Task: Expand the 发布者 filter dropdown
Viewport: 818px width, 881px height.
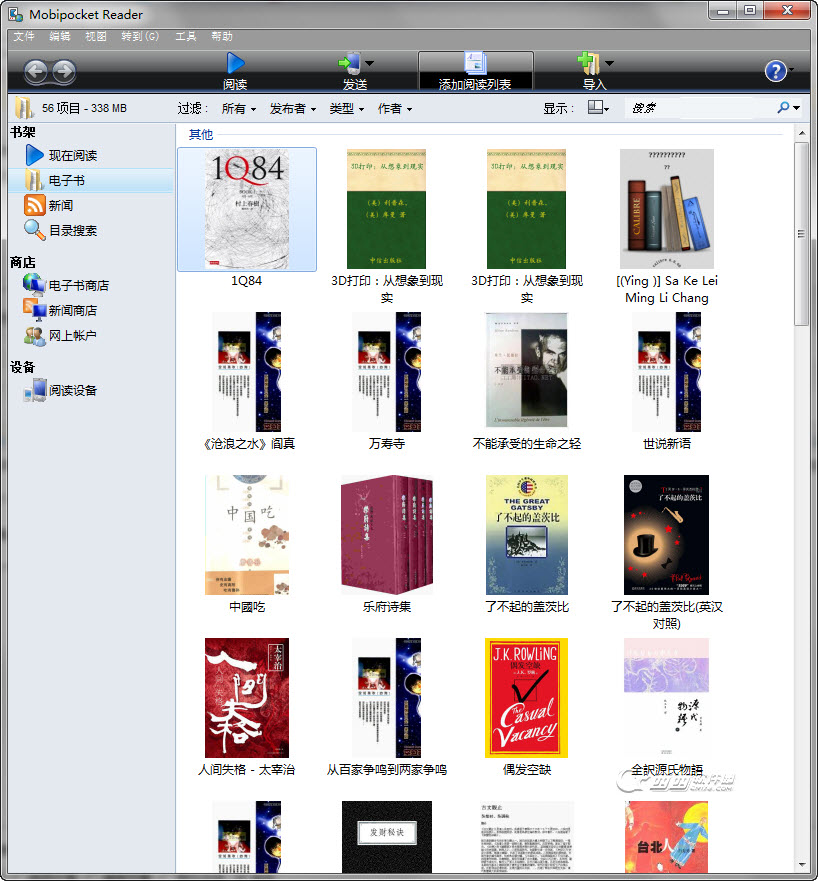Action: 292,108
